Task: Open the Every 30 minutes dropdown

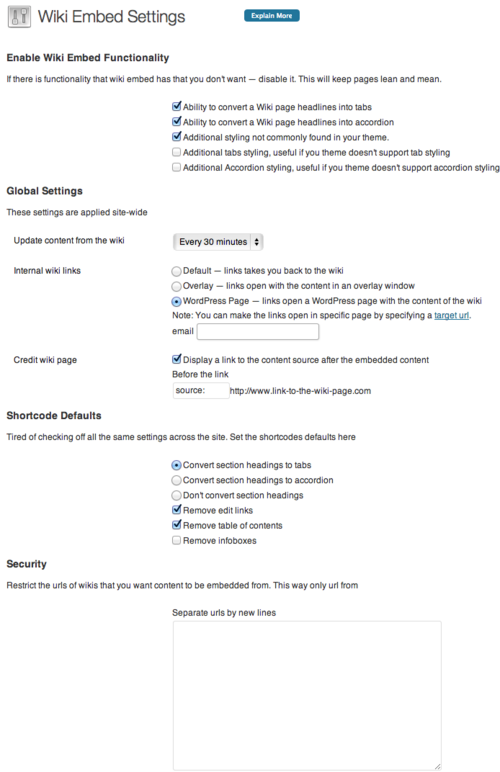Action: pyautogui.click(x=219, y=242)
